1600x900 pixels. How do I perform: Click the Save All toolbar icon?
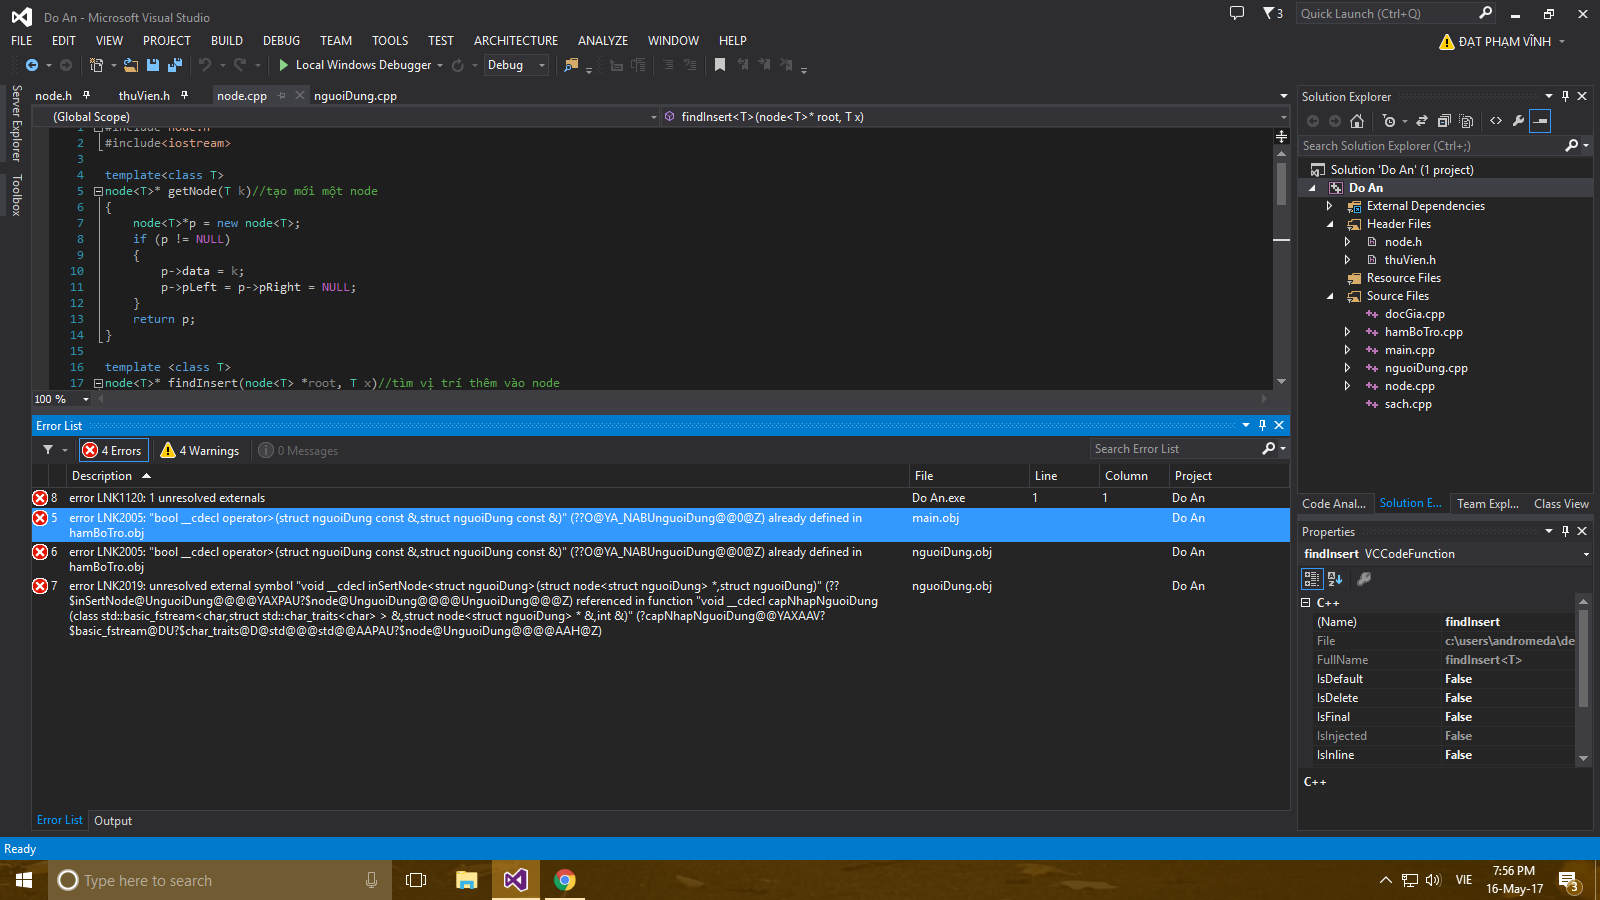coord(174,65)
